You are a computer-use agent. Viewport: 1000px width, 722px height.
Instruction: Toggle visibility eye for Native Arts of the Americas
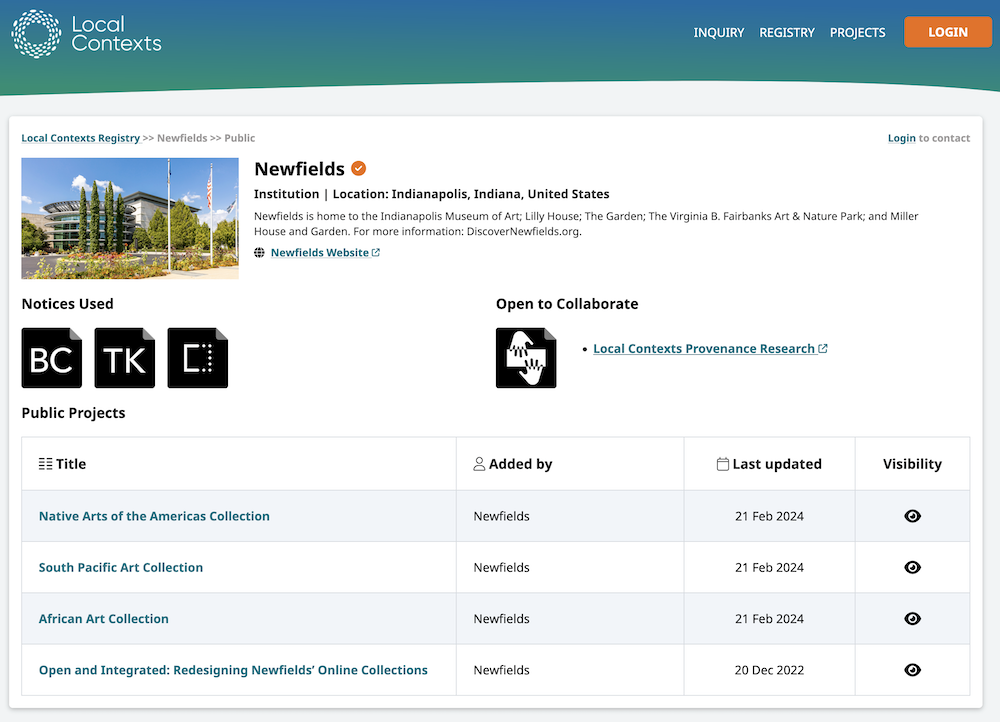912,516
